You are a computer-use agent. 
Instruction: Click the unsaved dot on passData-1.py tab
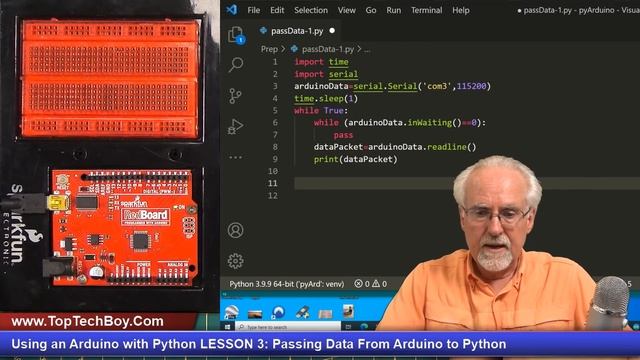tap(332, 31)
